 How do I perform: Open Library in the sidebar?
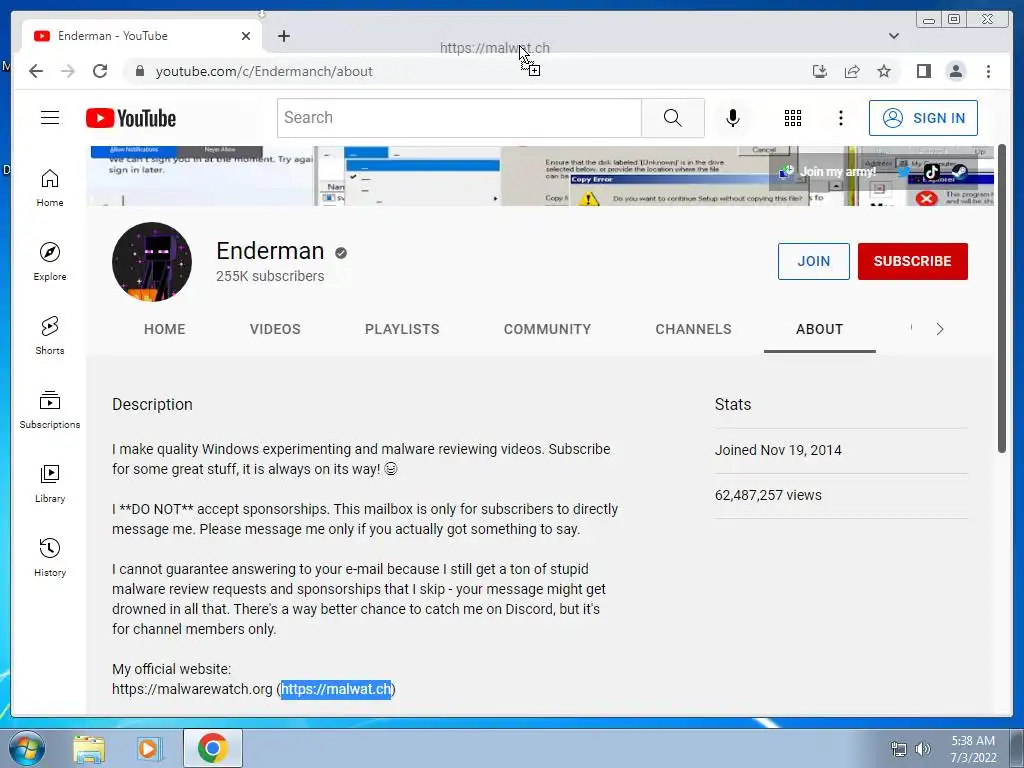50,484
